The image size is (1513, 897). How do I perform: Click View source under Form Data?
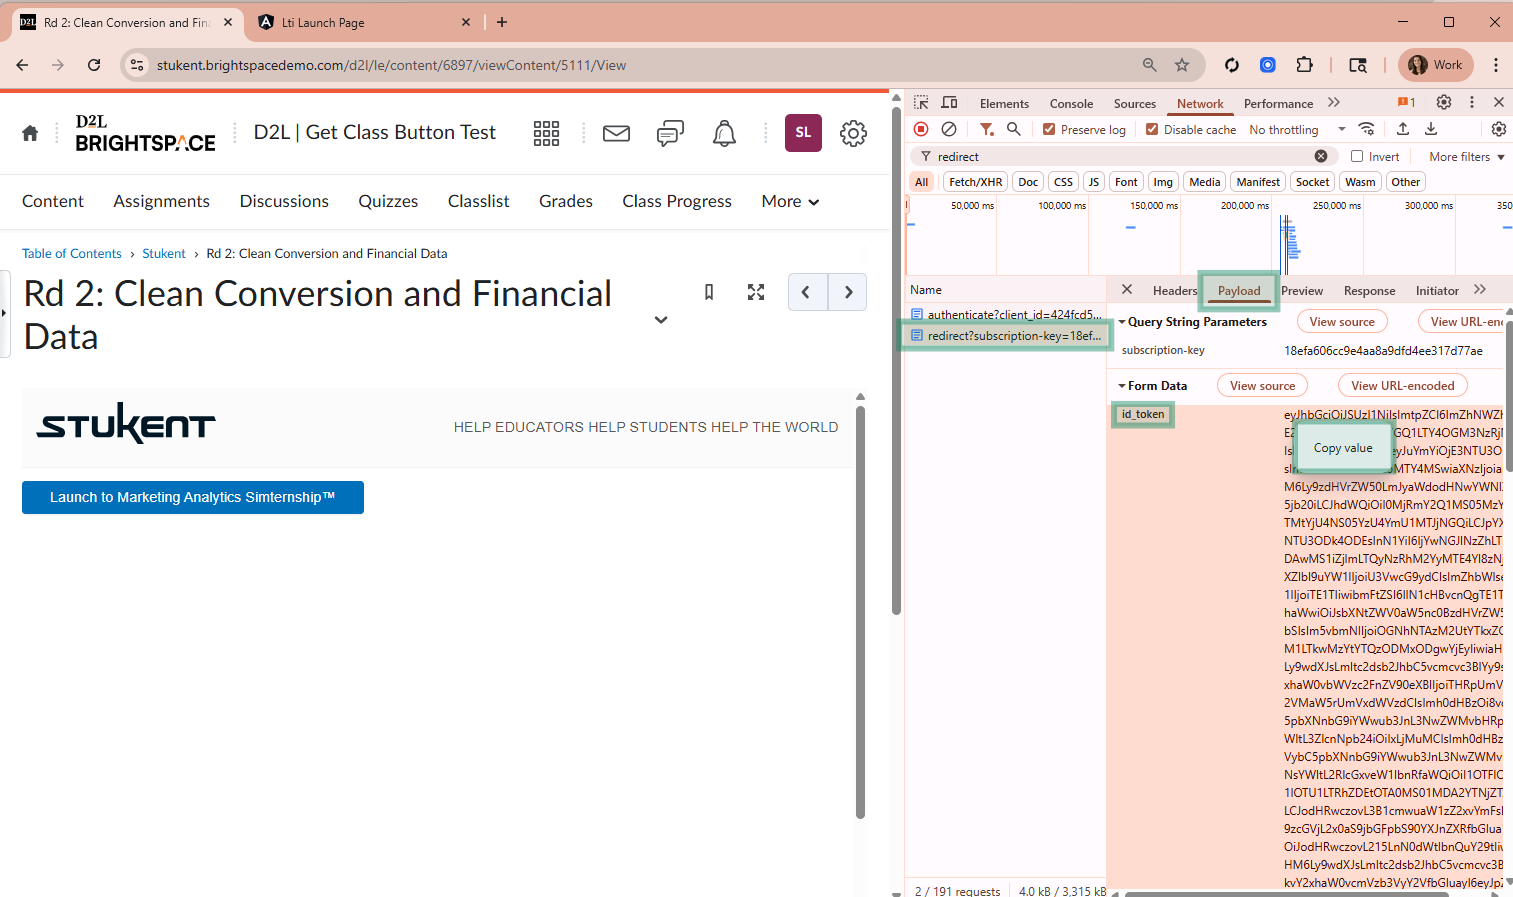pos(1262,385)
